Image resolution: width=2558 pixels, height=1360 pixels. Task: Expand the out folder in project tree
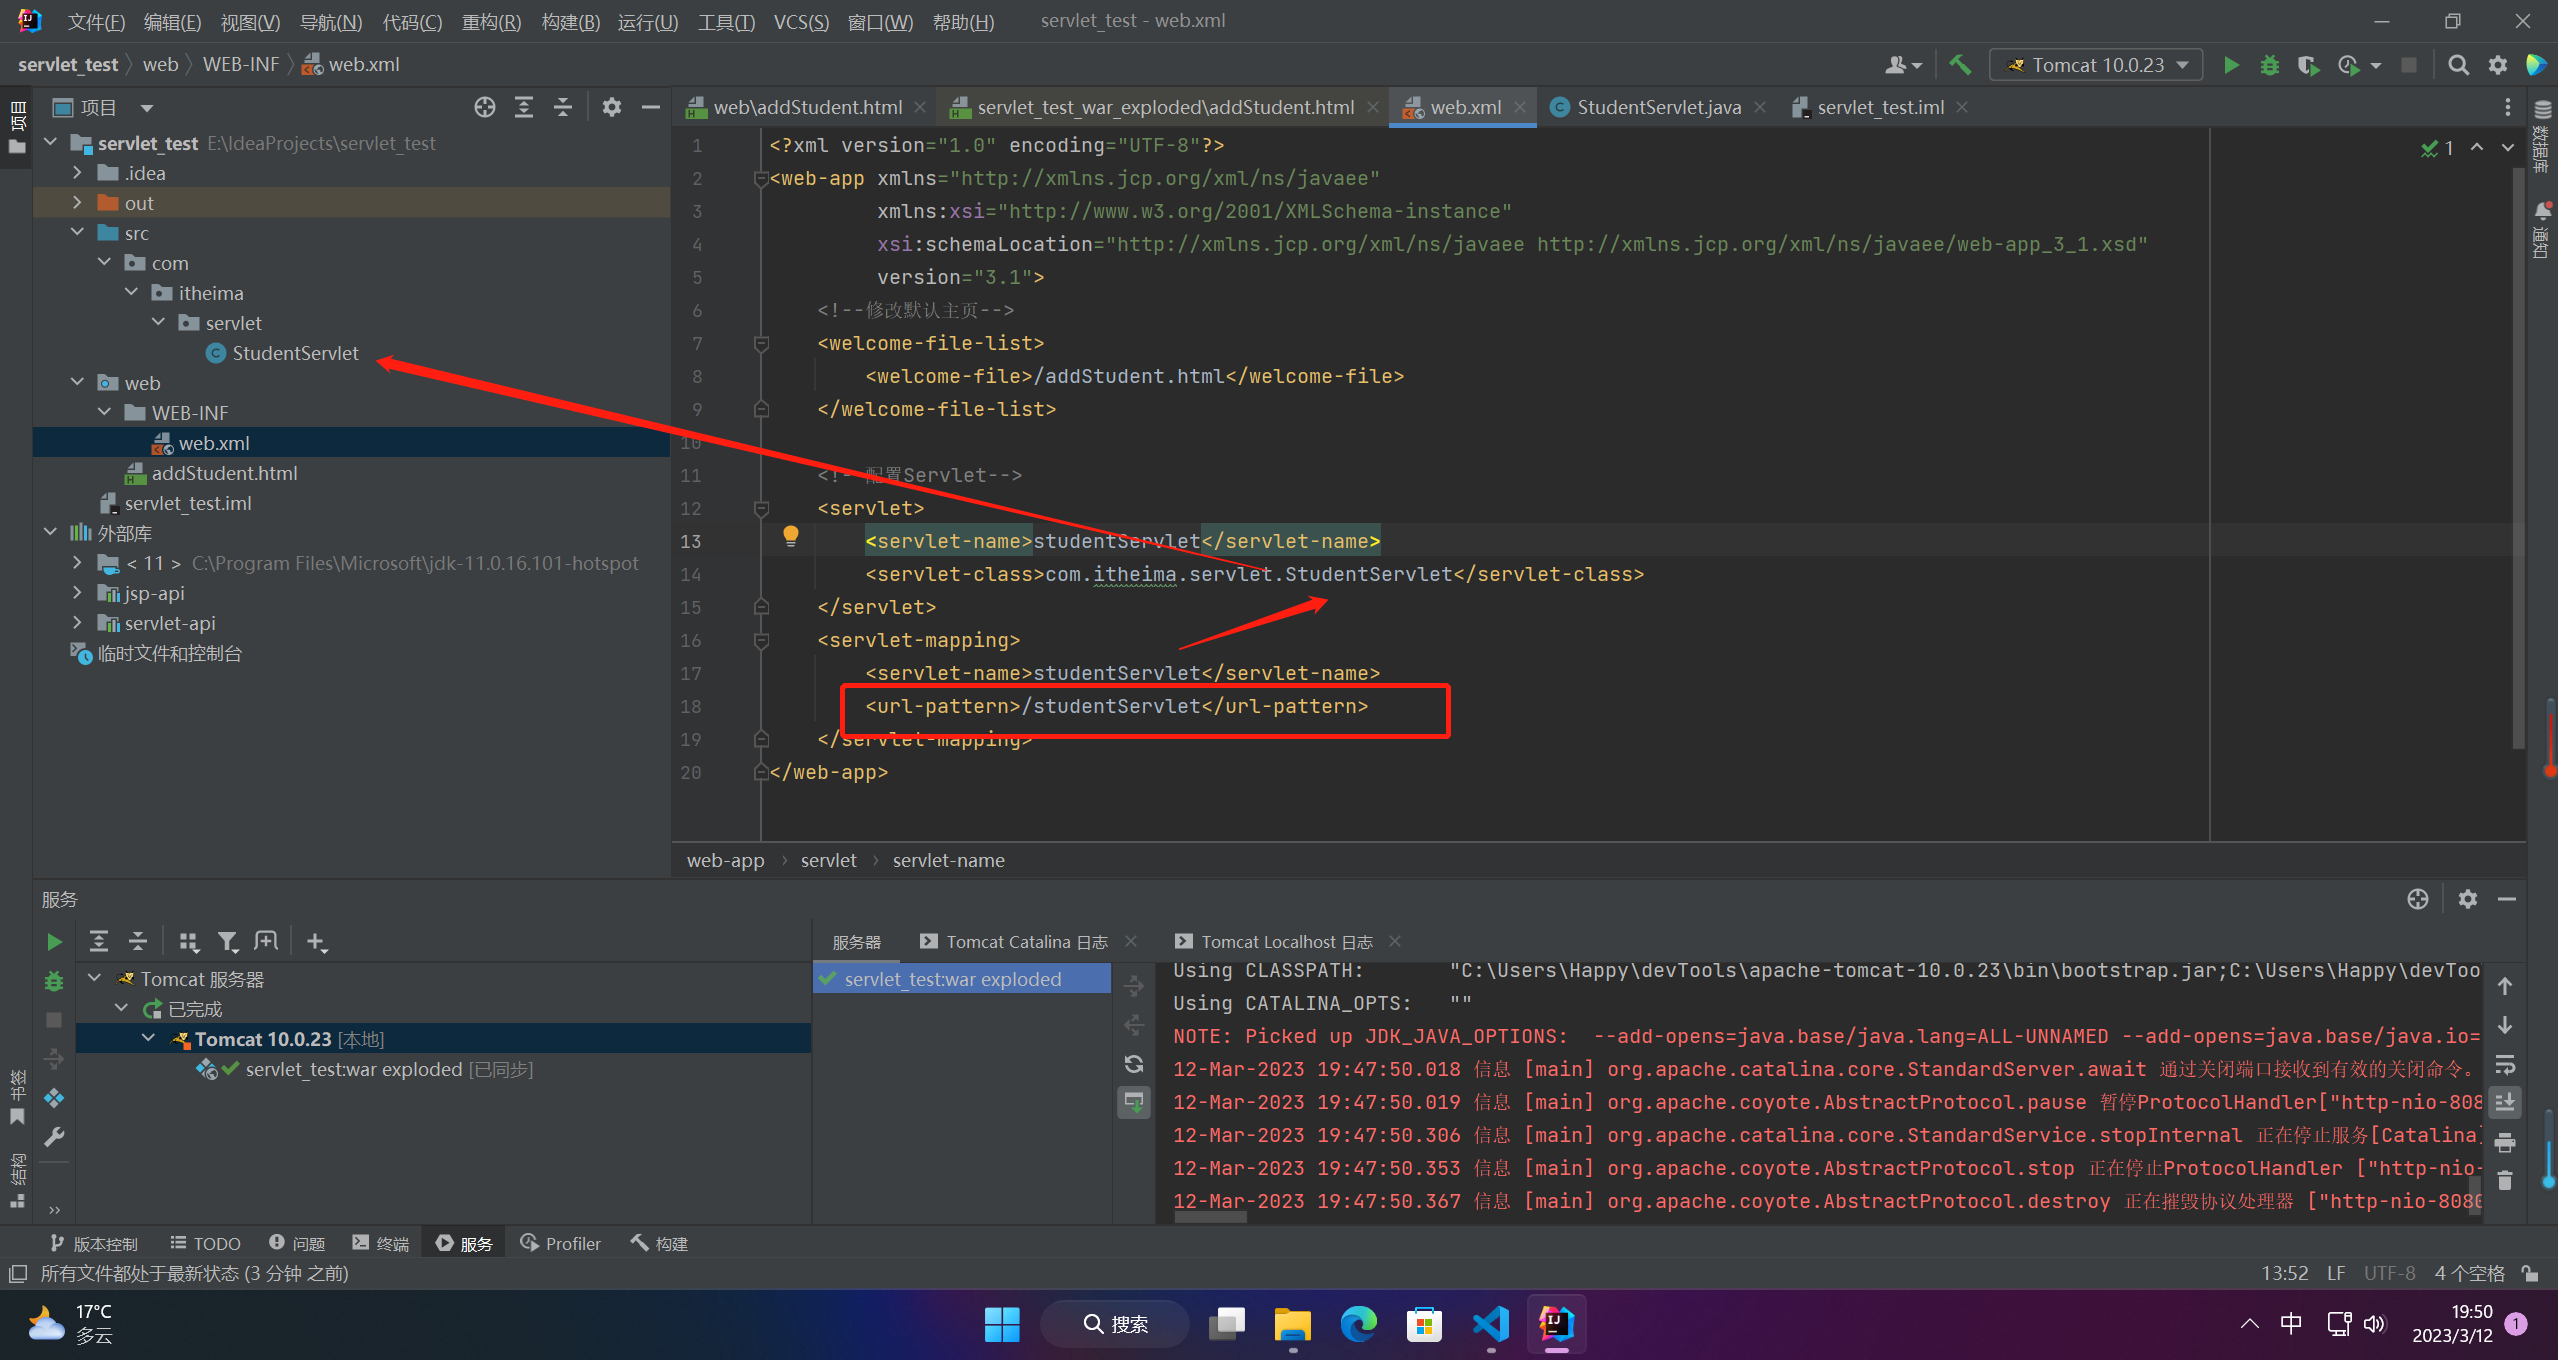pos(77,203)
